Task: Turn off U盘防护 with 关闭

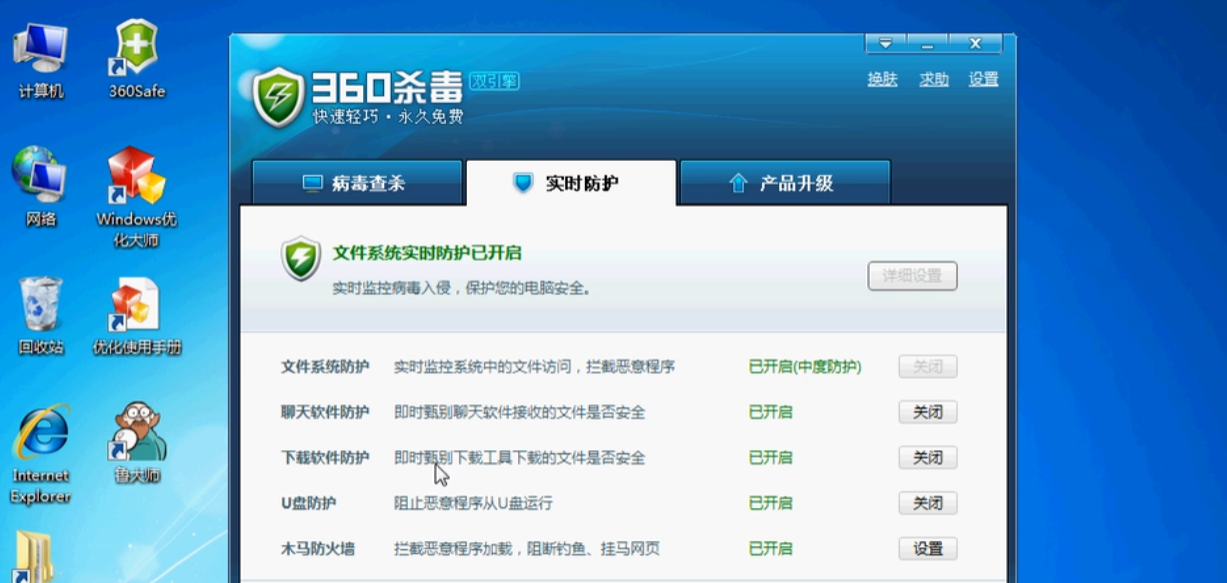Action: [928, 503]
